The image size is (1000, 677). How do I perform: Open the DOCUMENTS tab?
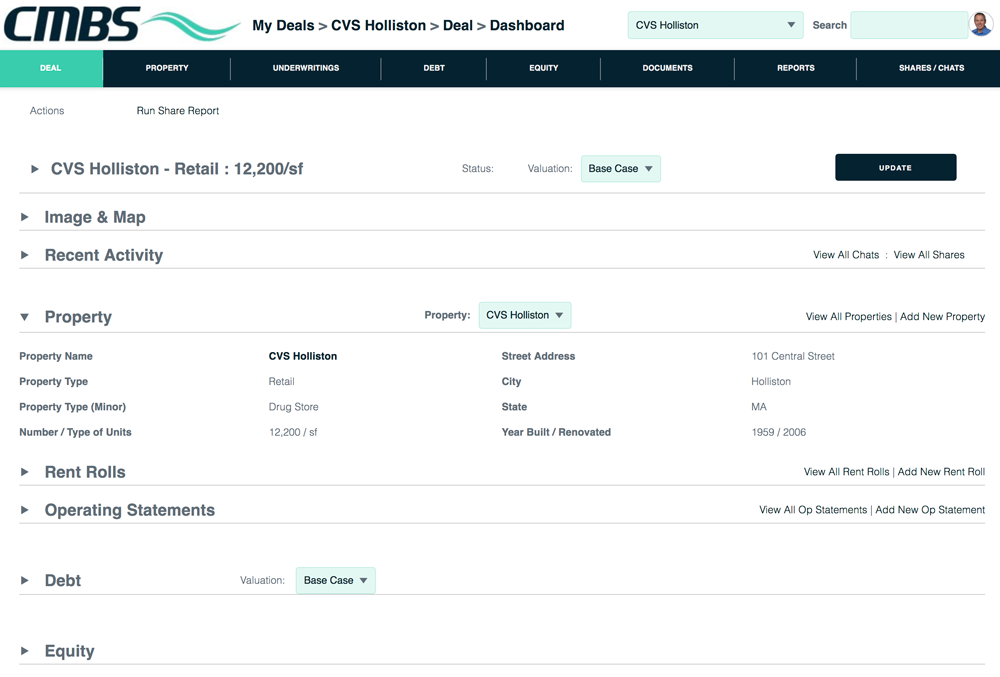pos(667,68)
